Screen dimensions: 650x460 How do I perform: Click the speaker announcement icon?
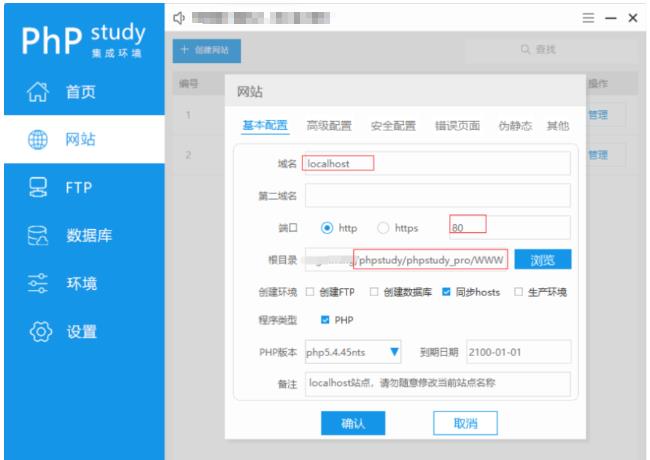179,18
